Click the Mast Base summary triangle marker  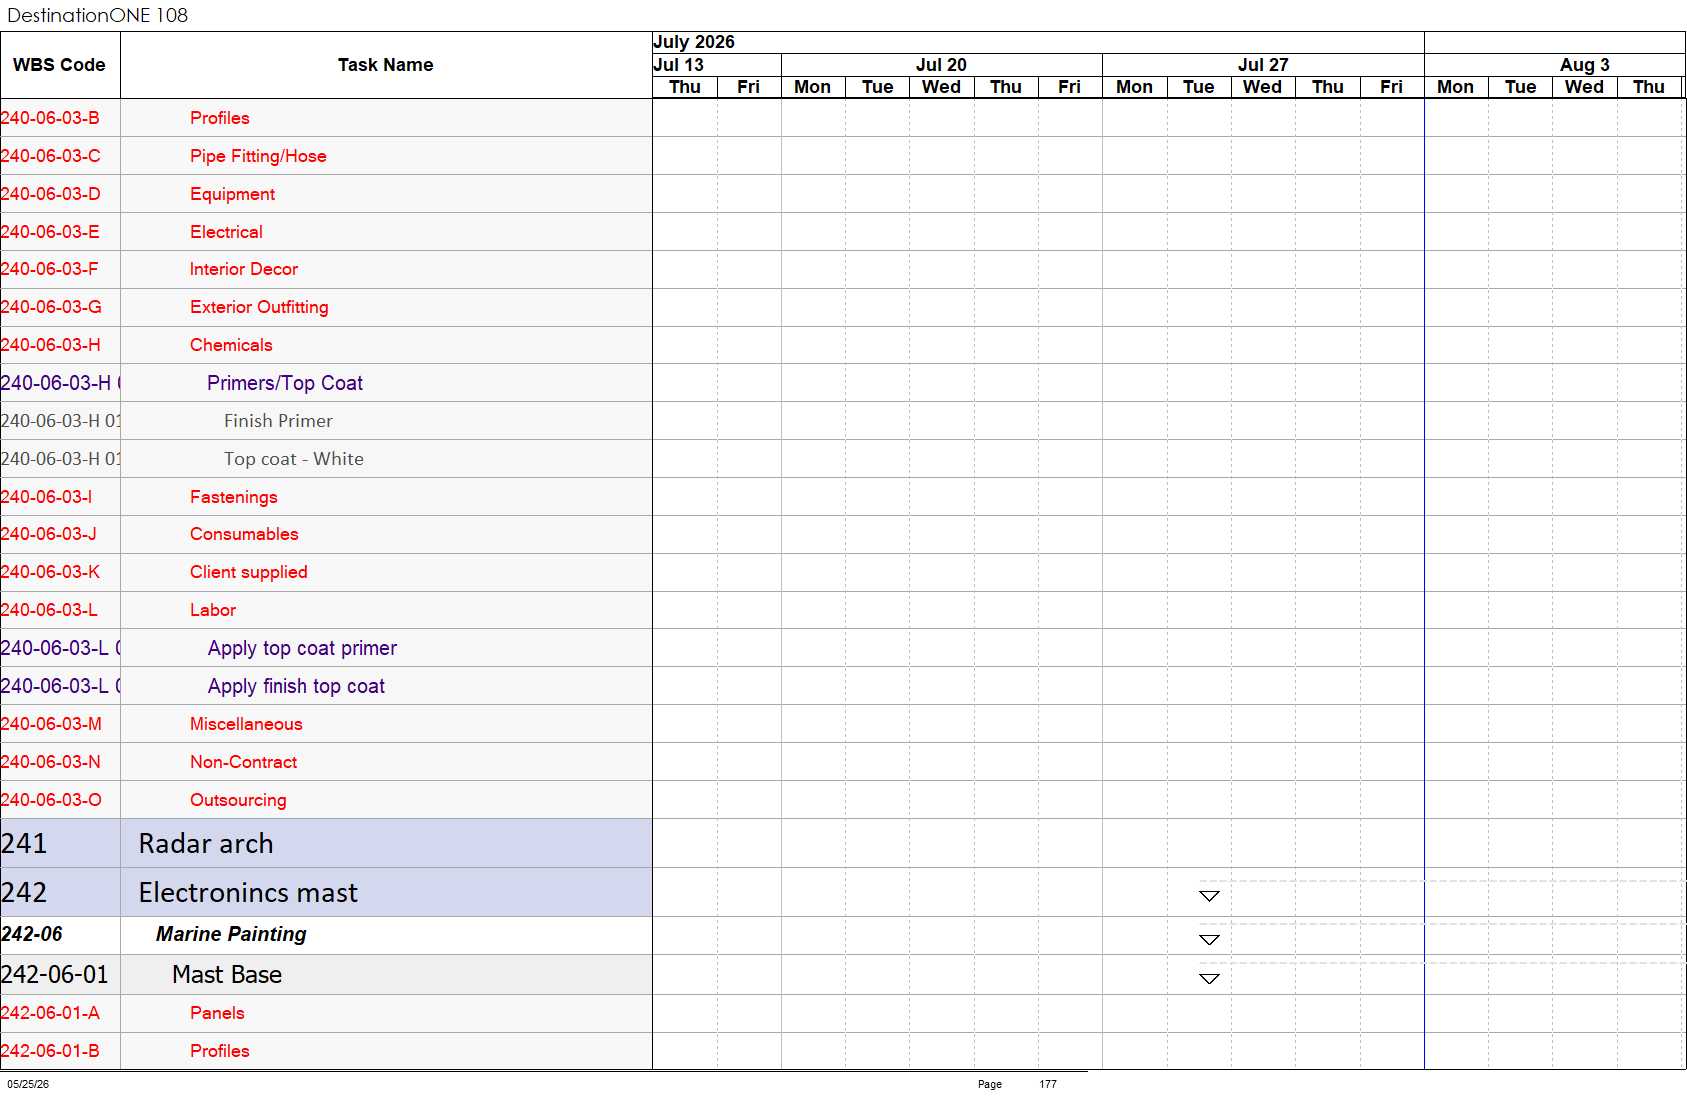click(x=1209, y=979)
